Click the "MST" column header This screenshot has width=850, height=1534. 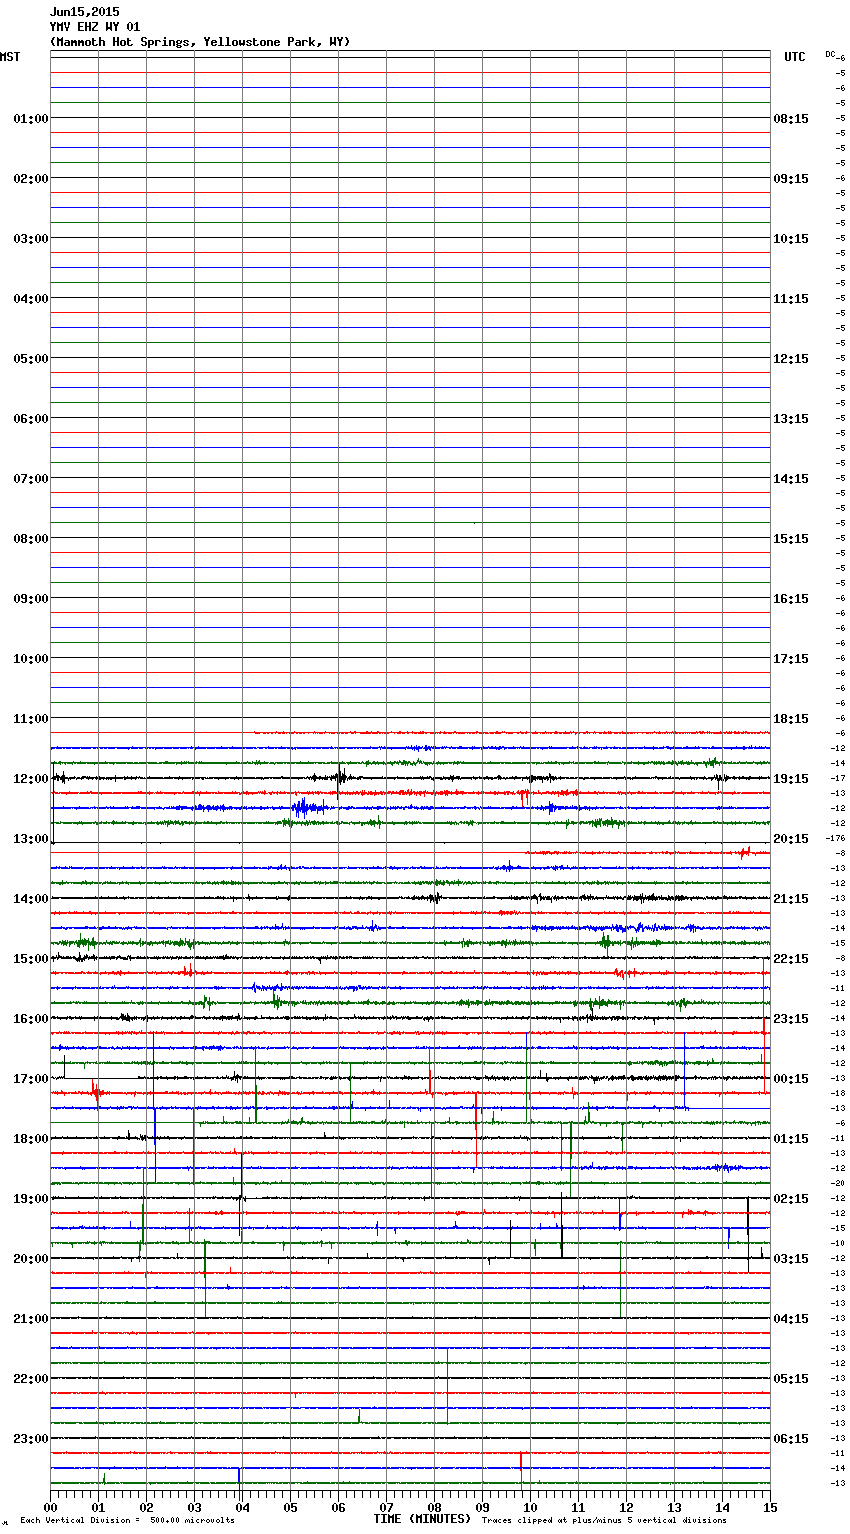pyautogui.click(x=10, y=57)
